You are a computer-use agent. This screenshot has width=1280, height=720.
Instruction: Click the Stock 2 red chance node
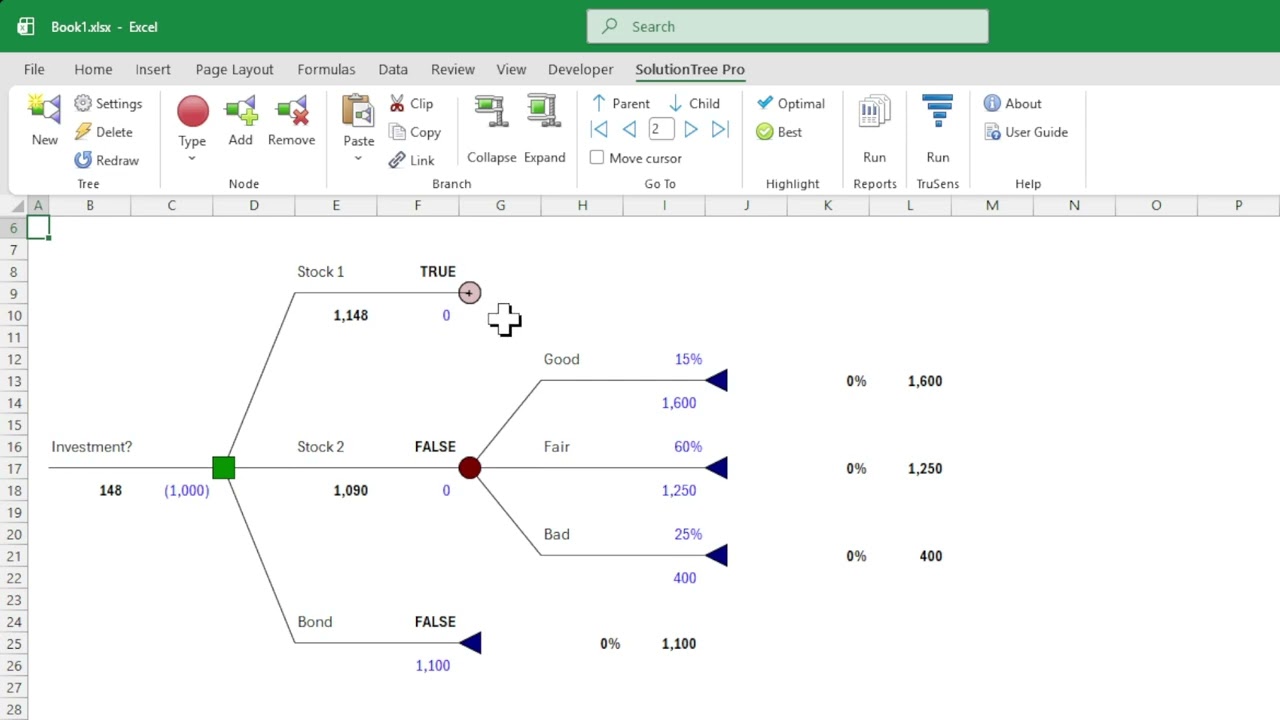[469, 468]
